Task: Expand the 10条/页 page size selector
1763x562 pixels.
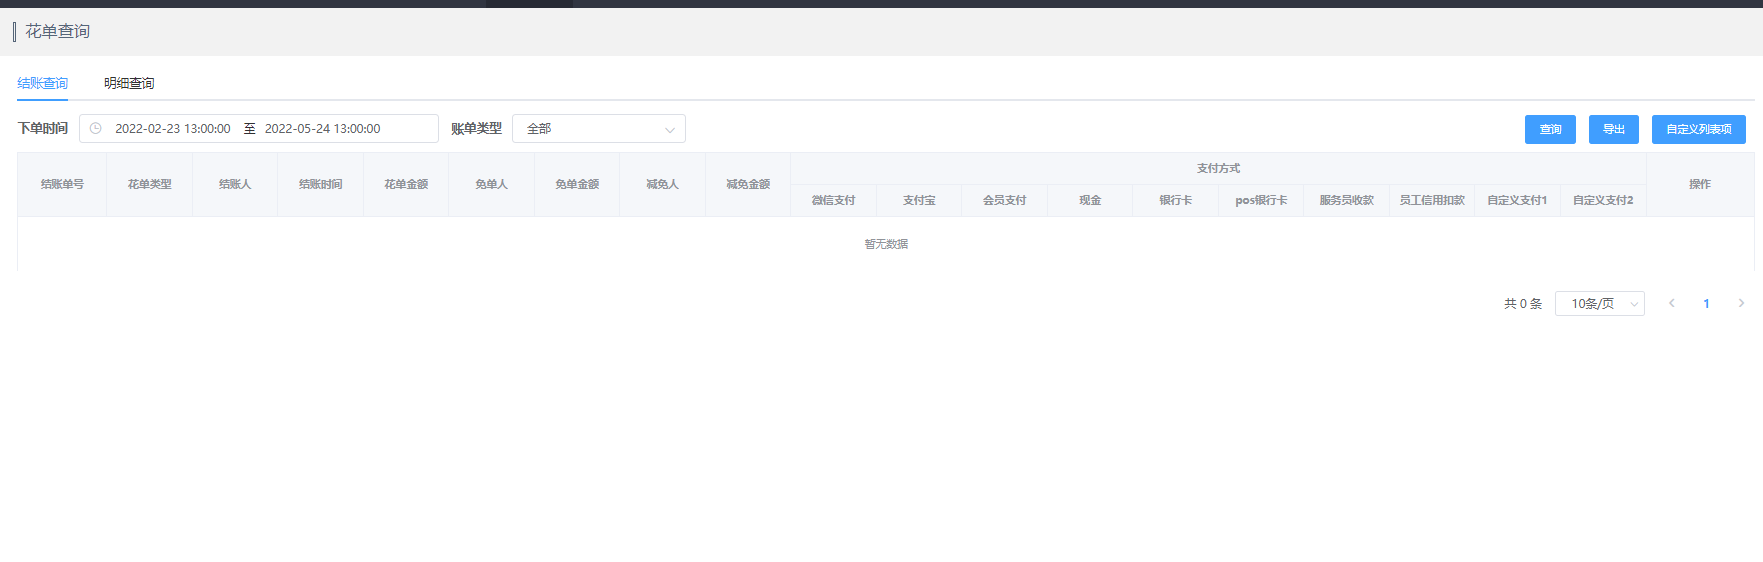Action: [x=1600, y=303]
